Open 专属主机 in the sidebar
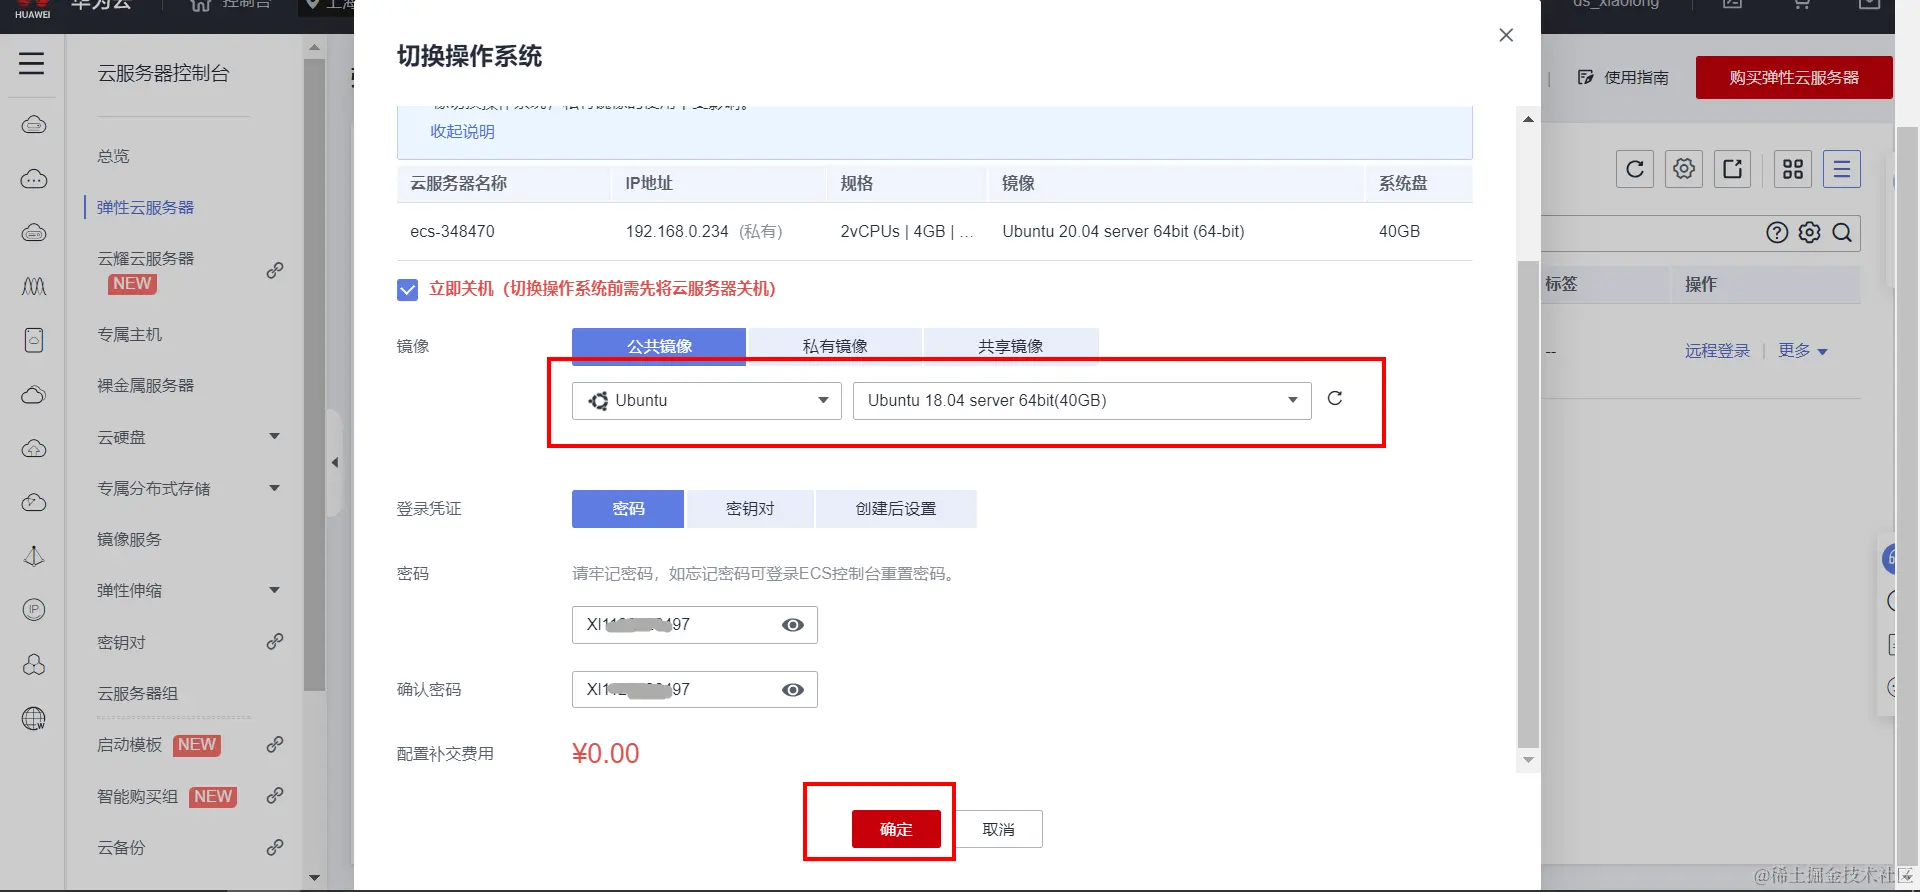The height and width of the screenshot is (892, 1920). 129,334
